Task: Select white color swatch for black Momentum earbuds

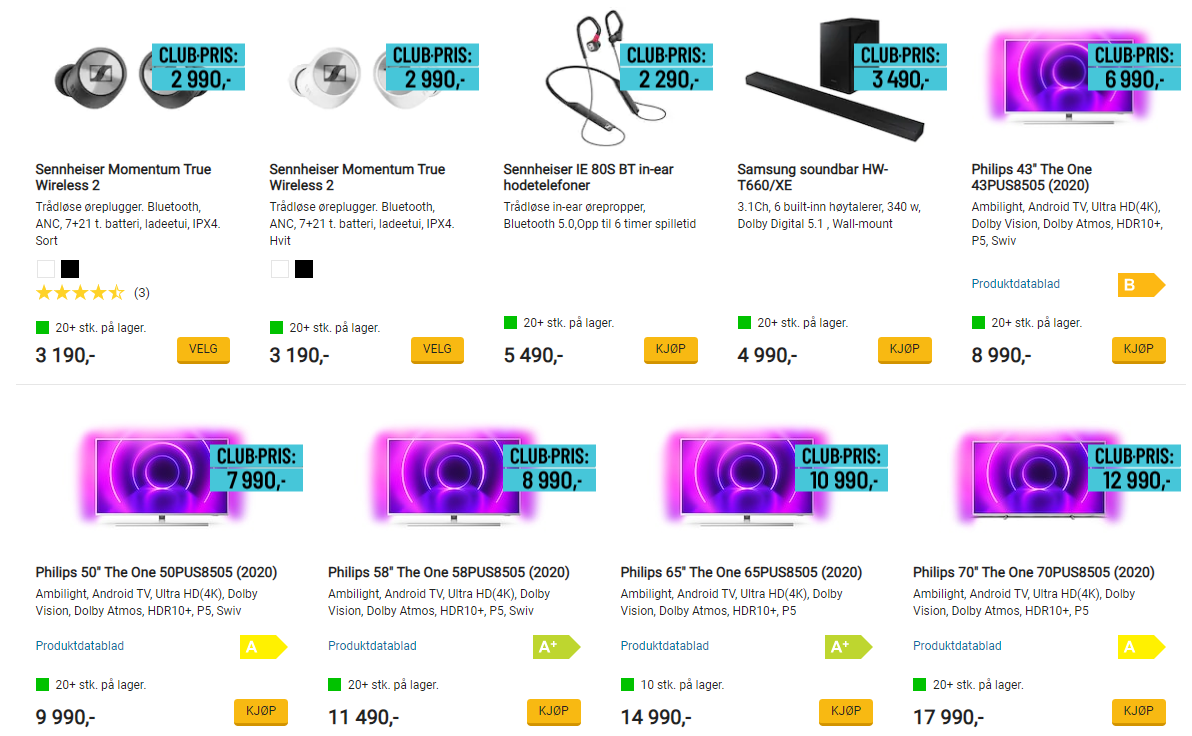Action: [x=46, y=269]
